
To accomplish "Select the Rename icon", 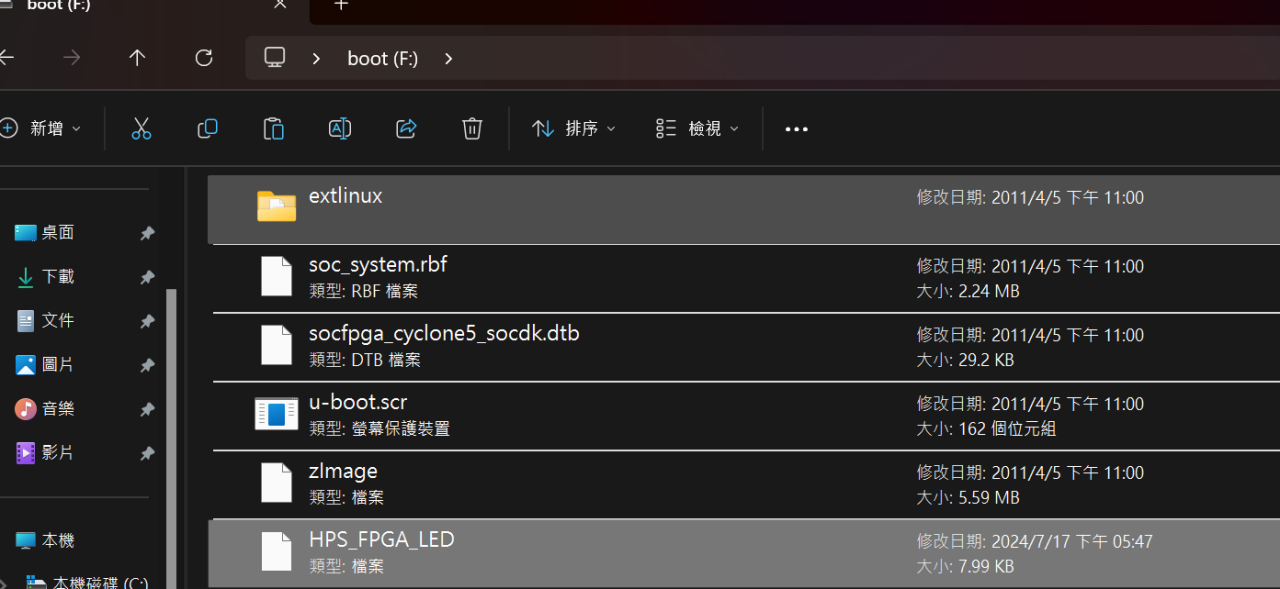I will click(x=339, y=128).
